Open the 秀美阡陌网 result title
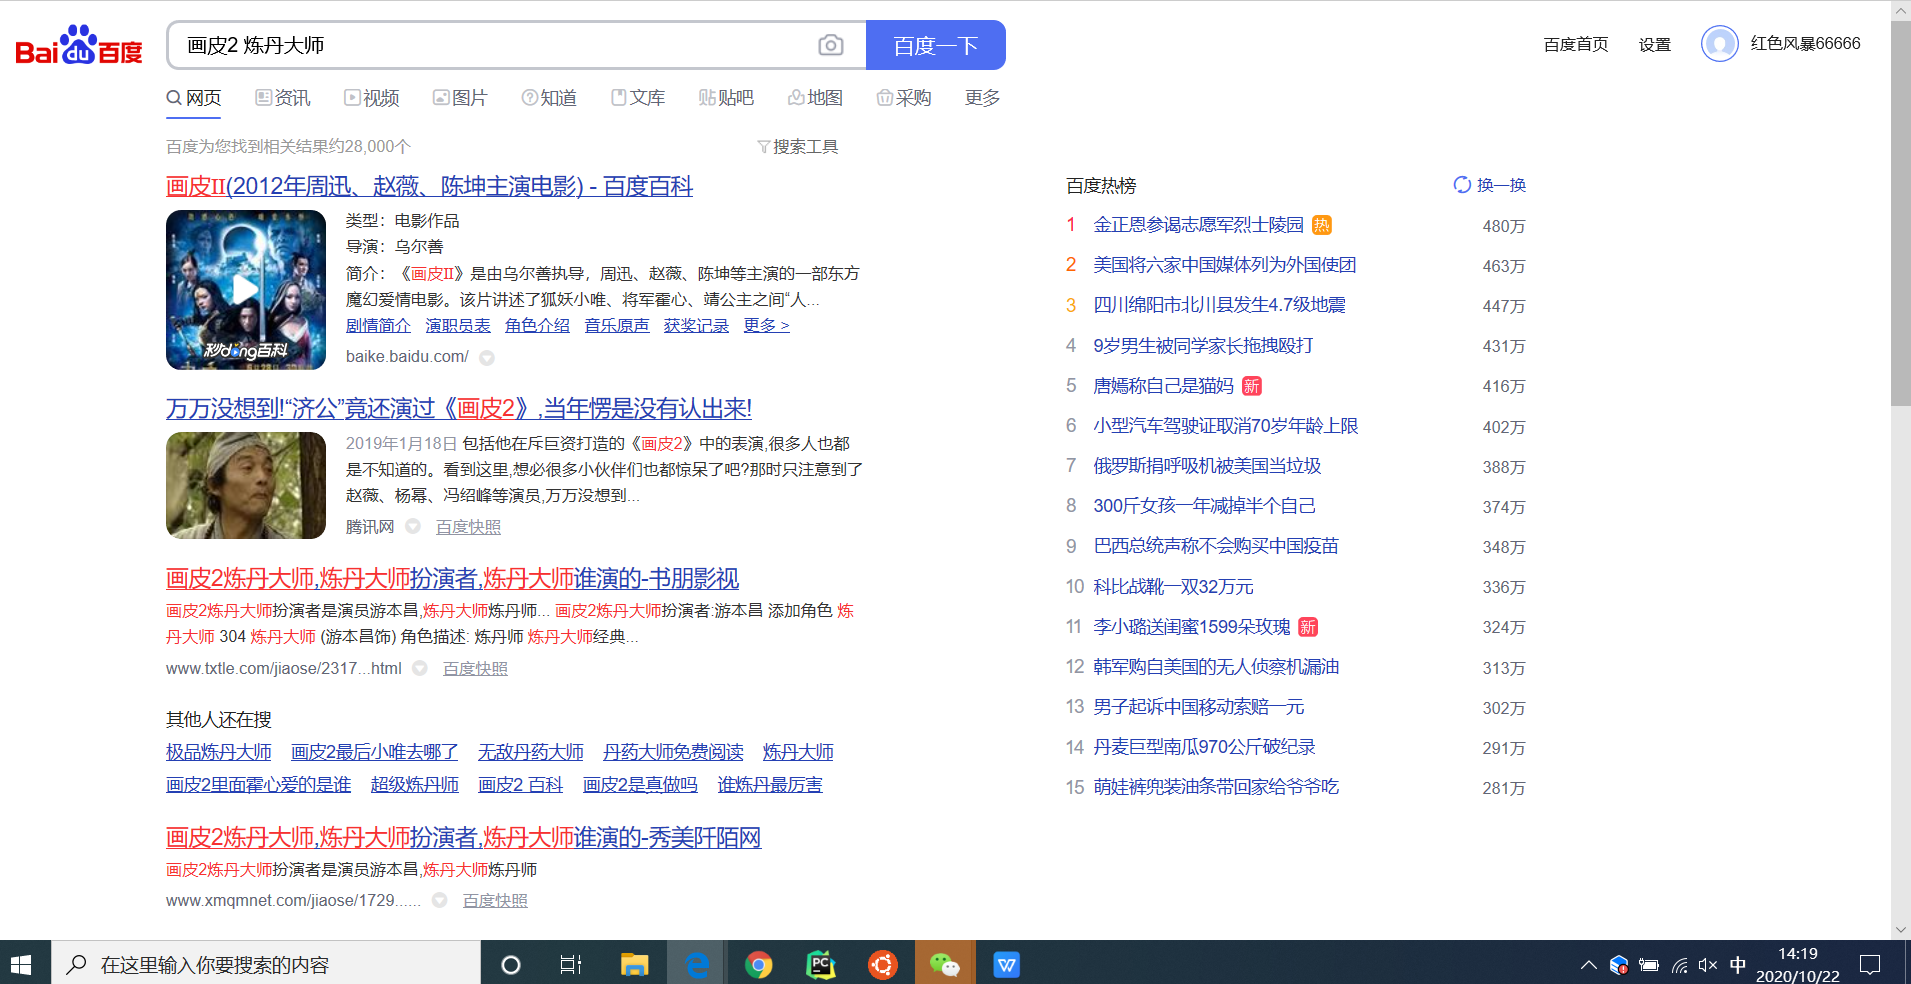The width and height of the screenshot is (1911, 984). pos(464,837)
